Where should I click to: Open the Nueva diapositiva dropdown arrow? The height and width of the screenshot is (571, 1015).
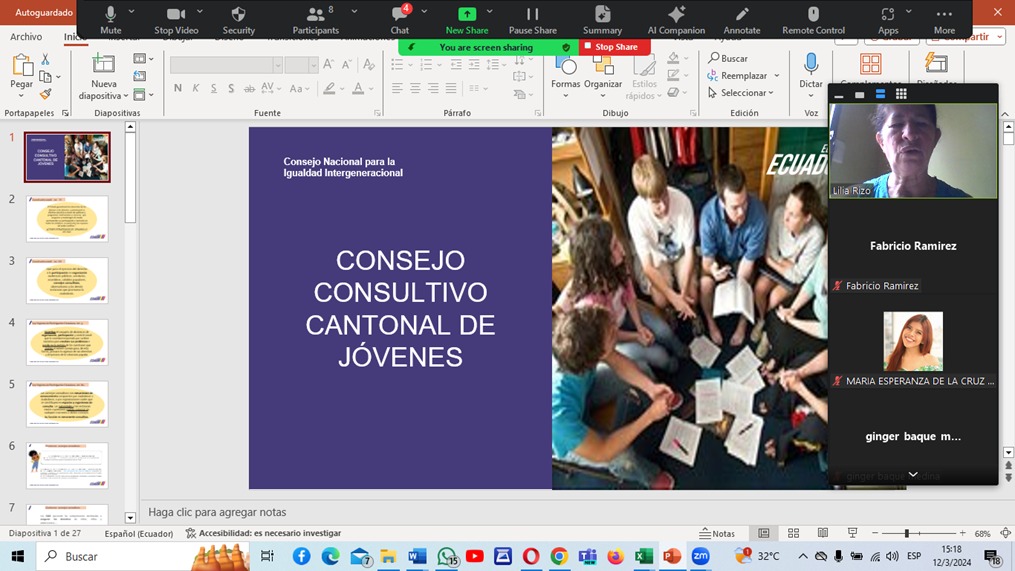(125, 96)
